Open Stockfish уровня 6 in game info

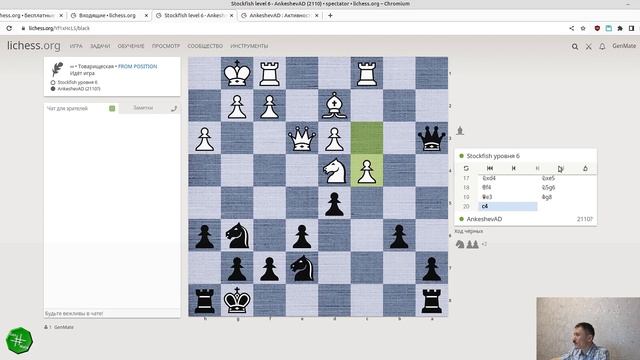tap(77, 82)
